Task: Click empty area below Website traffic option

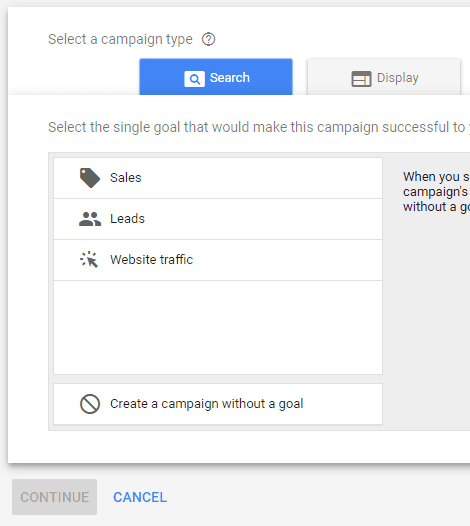Action: point(218,327)
